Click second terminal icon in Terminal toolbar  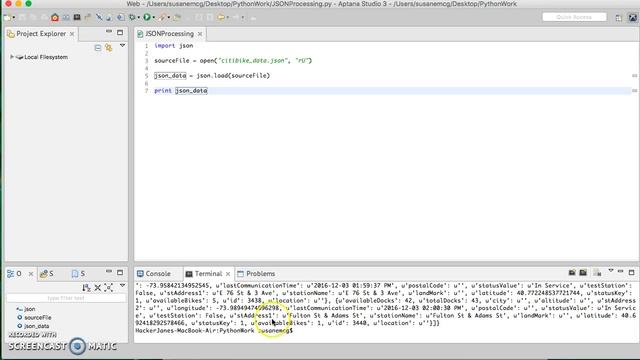click(x=583, y=273)
